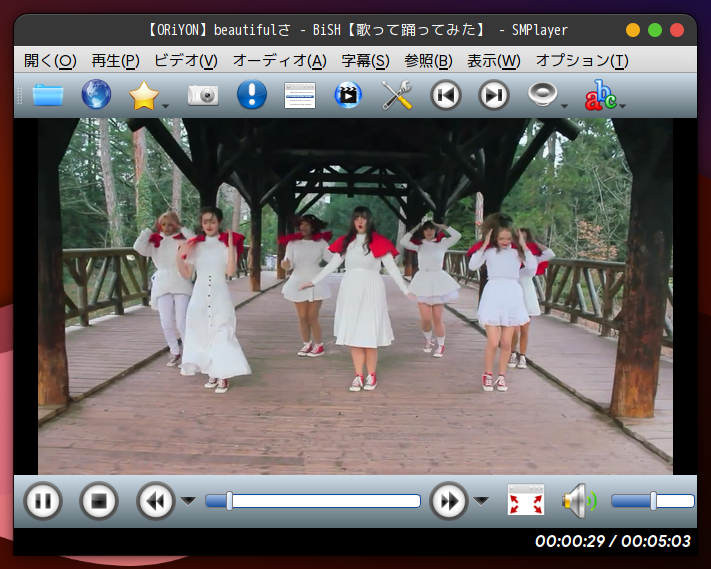711x569 pixels.
Task: Open the 表示(W) menu
Action: [x=494, y=60]
